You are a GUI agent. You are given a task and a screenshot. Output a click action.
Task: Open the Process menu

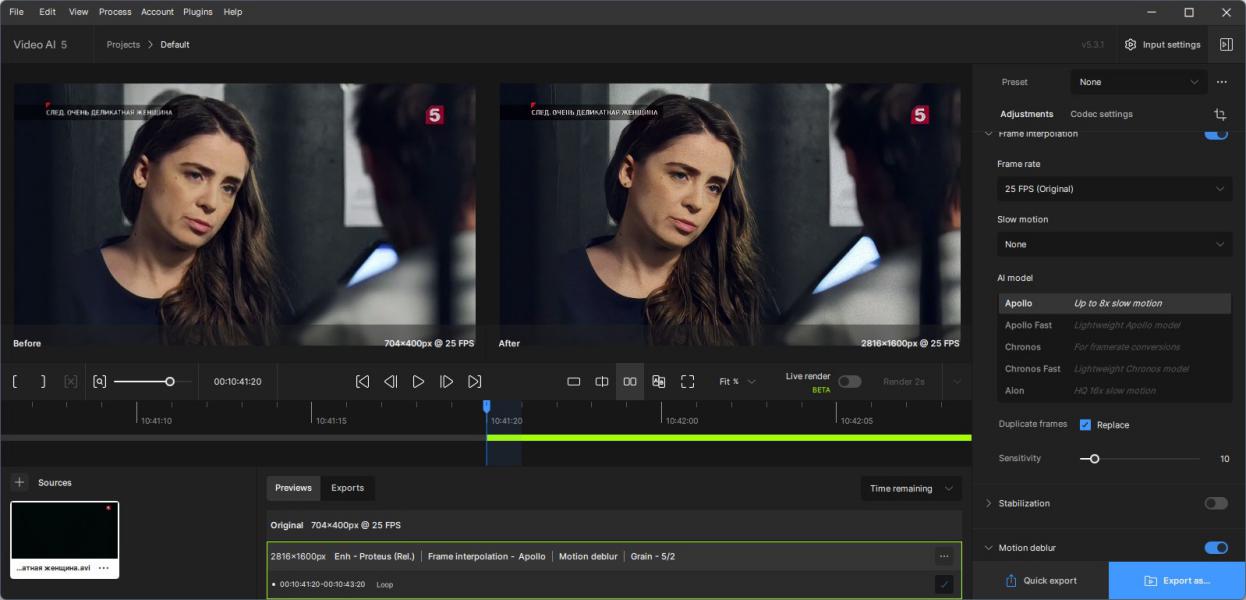[115, 12]
